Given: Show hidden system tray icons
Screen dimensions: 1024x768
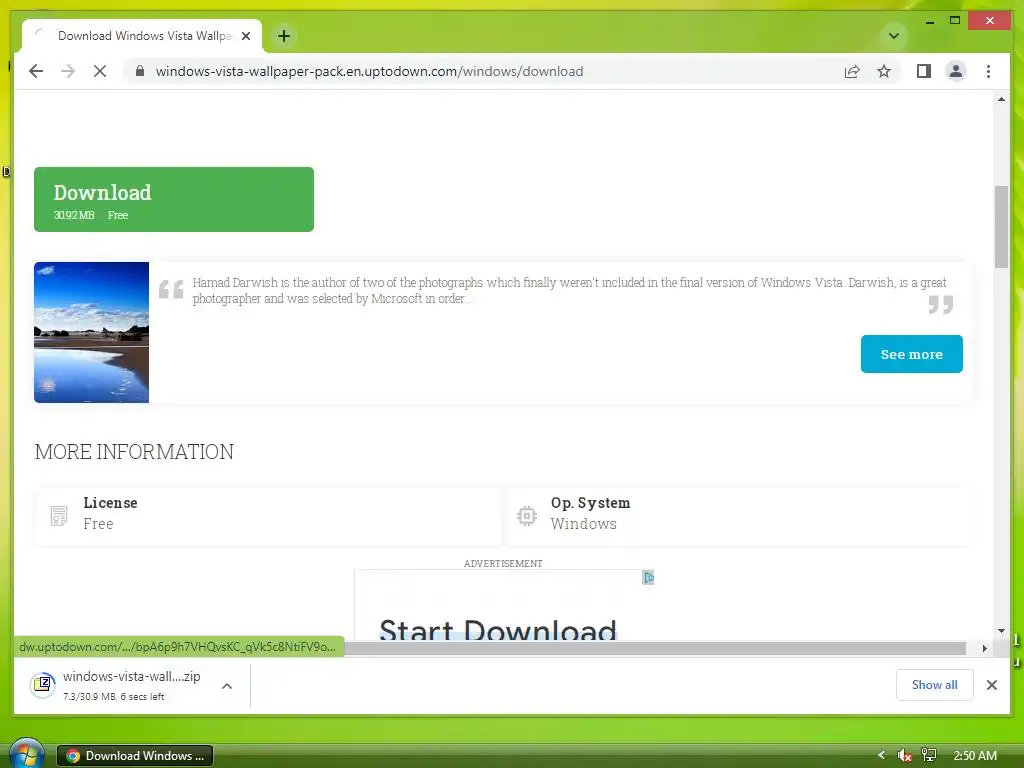Looking at the screenshot, I should (x=881, y=755).
